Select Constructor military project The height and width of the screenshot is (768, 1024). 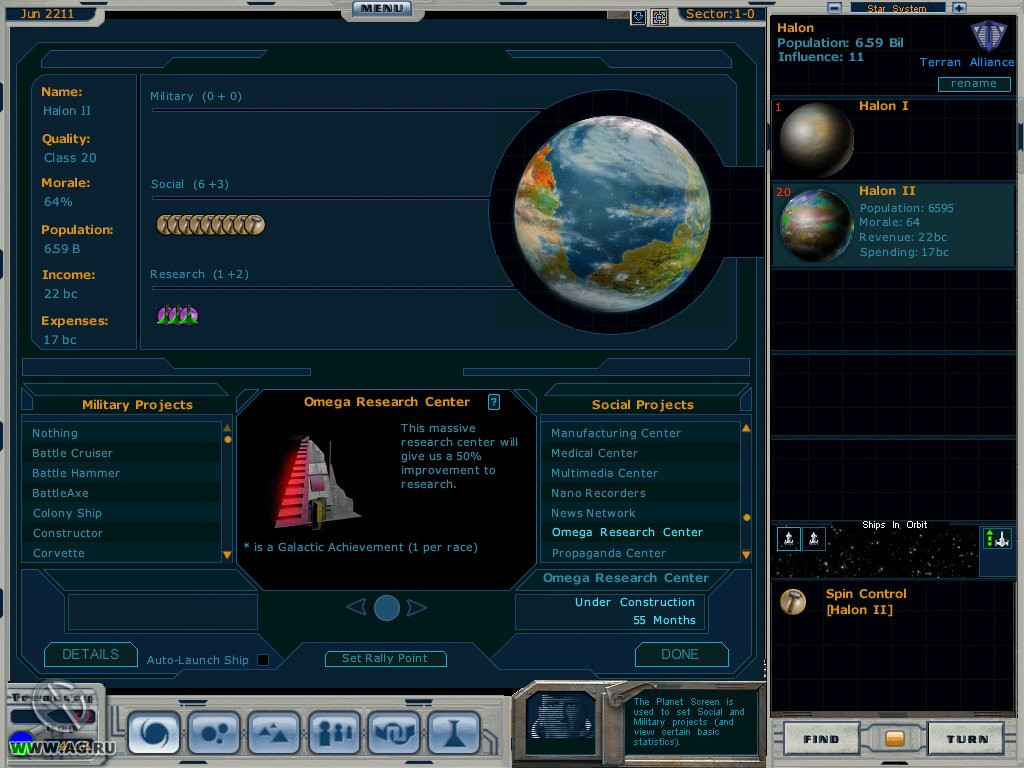121,533
